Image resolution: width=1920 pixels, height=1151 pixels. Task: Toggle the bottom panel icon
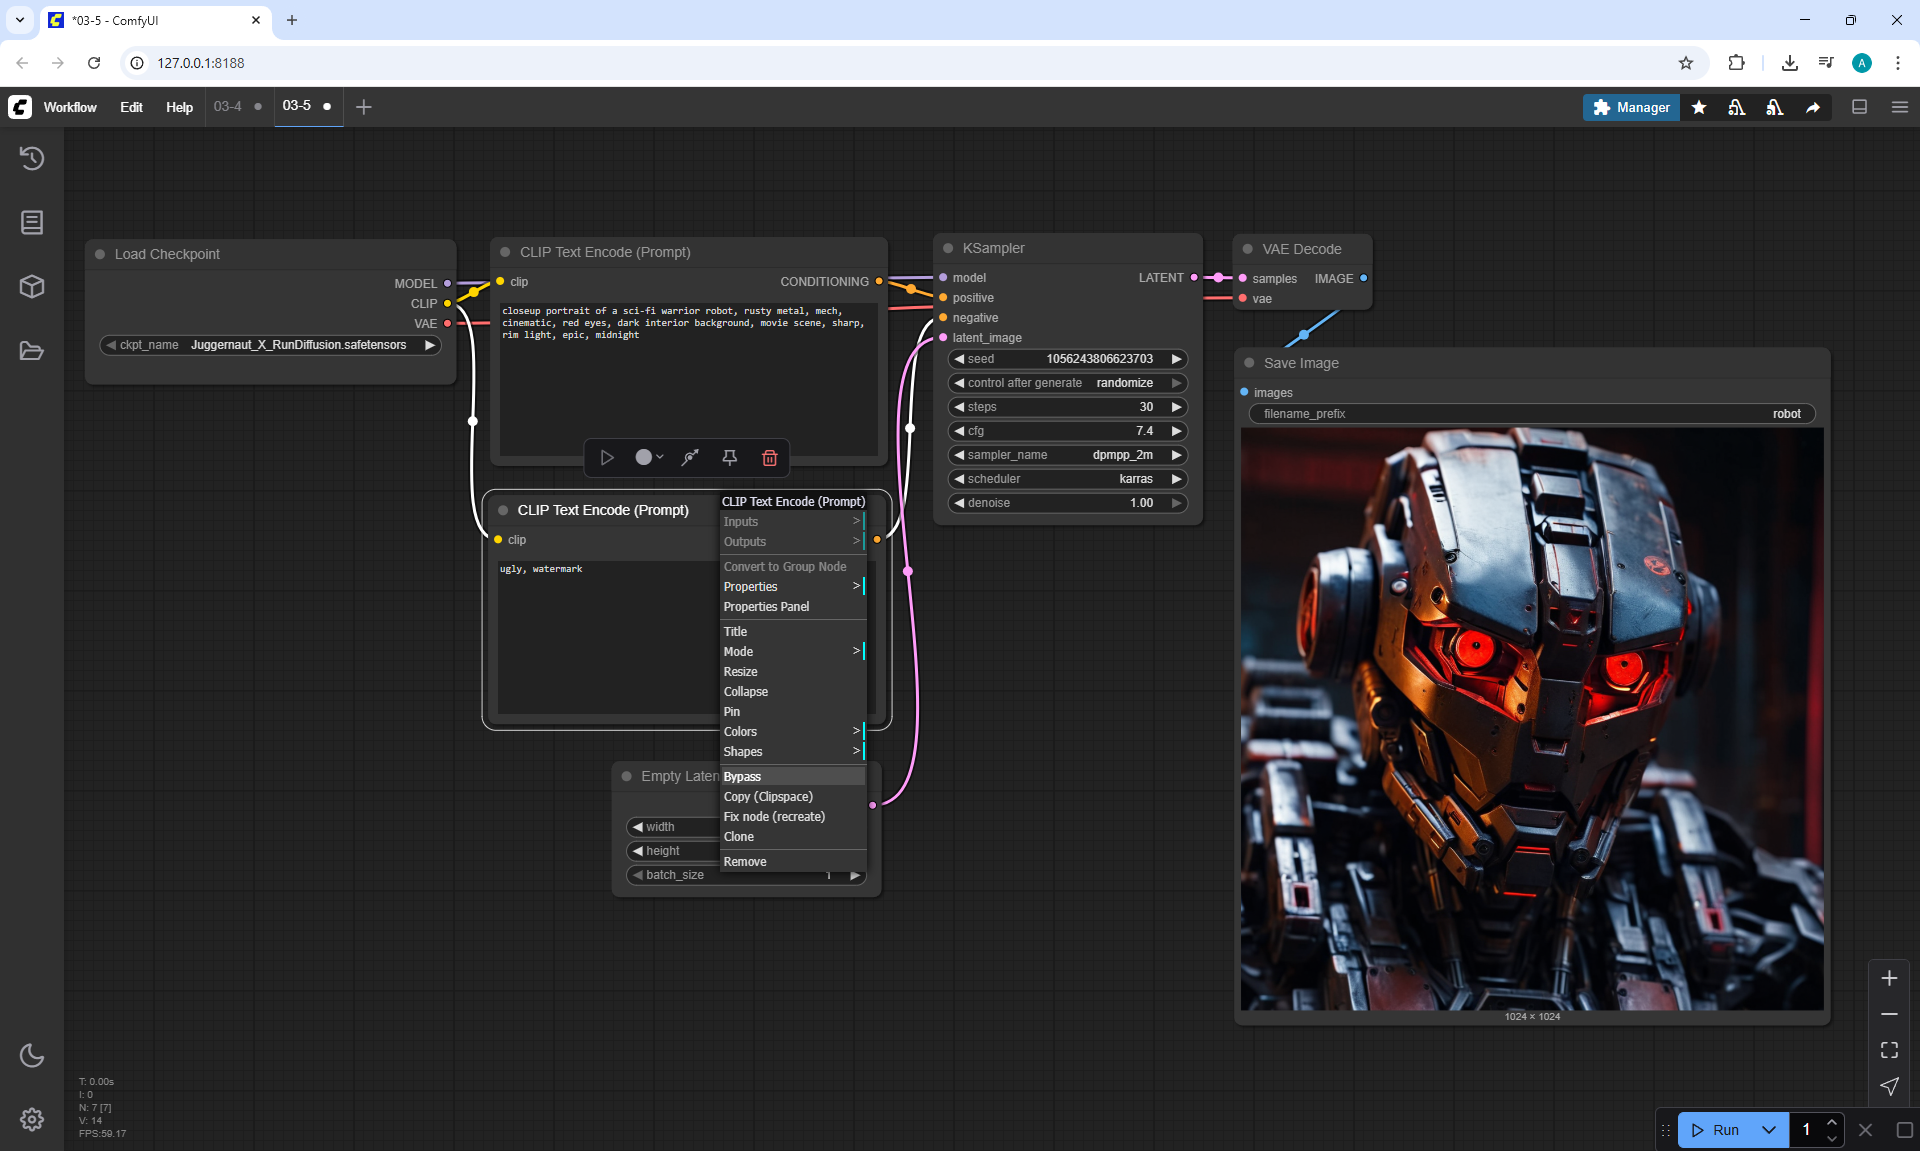click(1859, 107)
